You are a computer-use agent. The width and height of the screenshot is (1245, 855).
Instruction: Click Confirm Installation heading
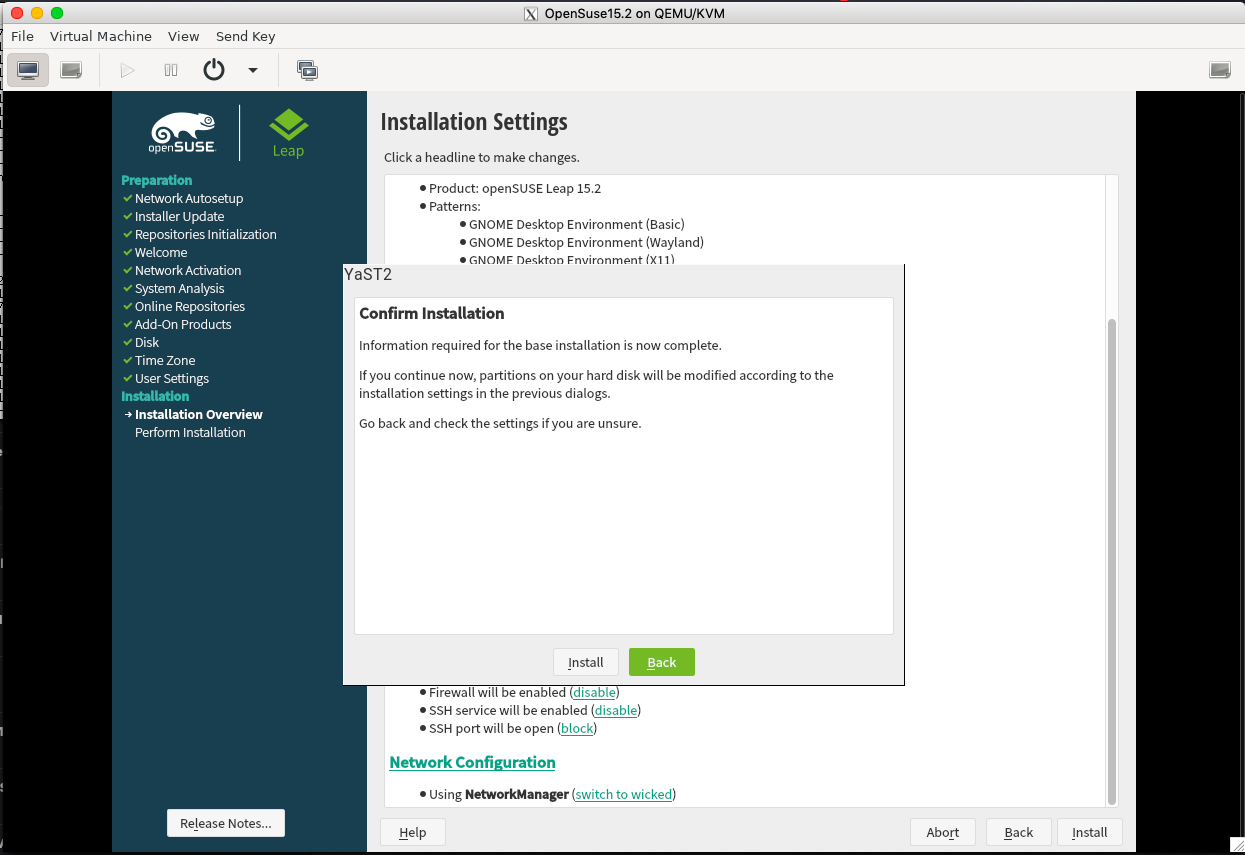point(432,313)
